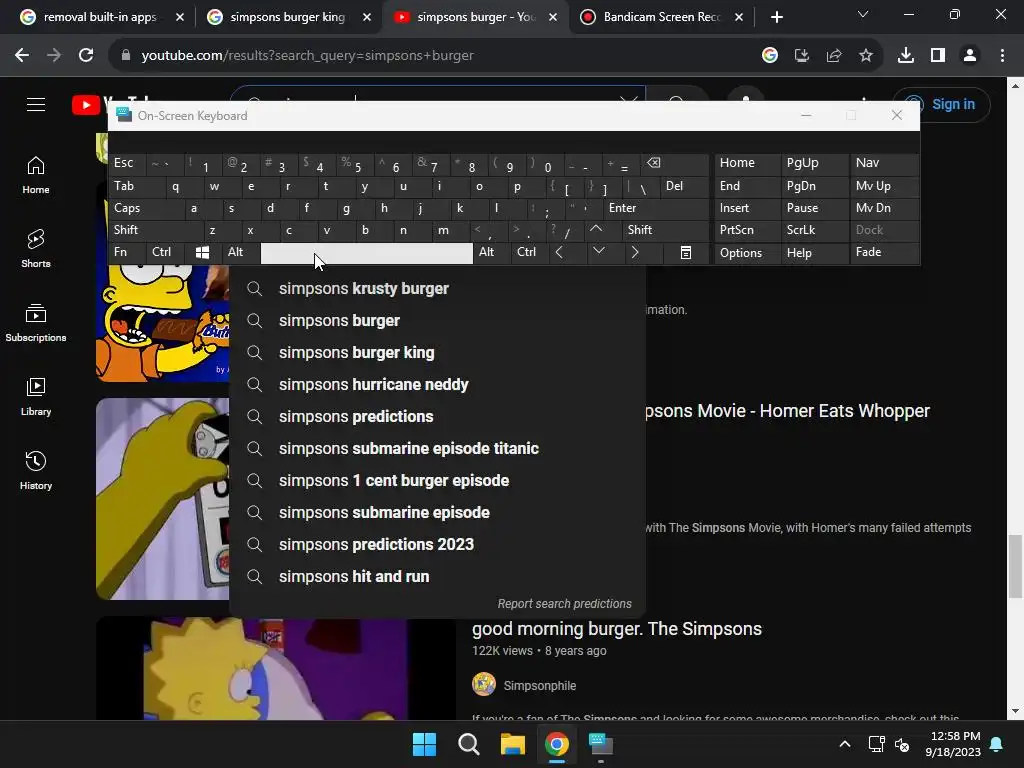Image resolution: width=1024 pixels, height=768 pixels.
Task: Click On-Screen Keyboard taskbar icon
Action: click(x=601, y=744)
